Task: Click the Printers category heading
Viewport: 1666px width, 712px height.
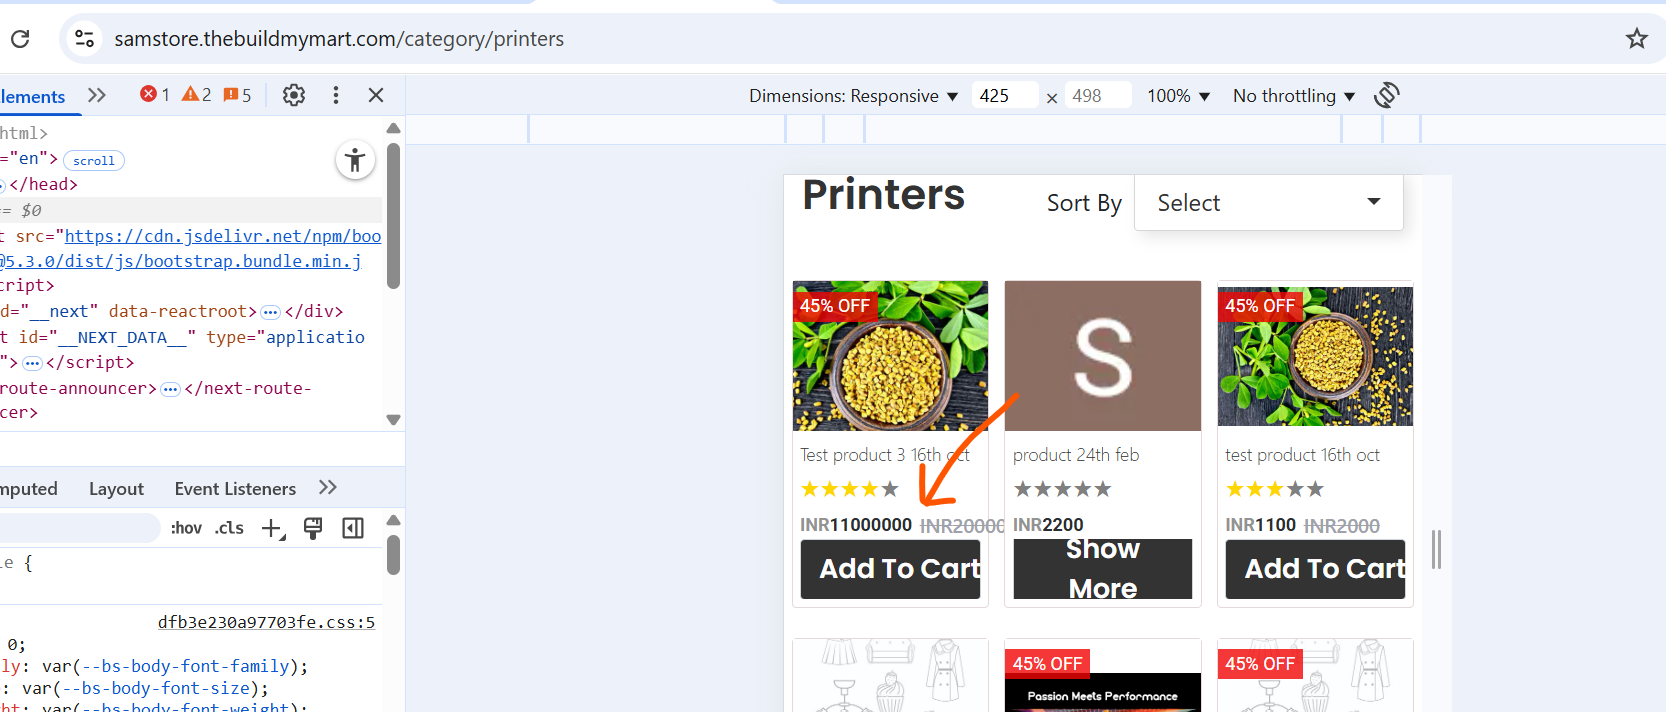Action: (884, 195)
